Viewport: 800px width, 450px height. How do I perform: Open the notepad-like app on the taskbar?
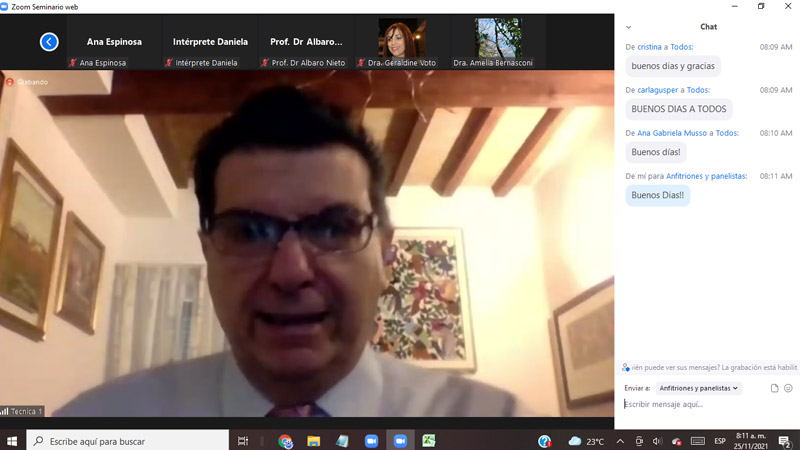point(342,441)
